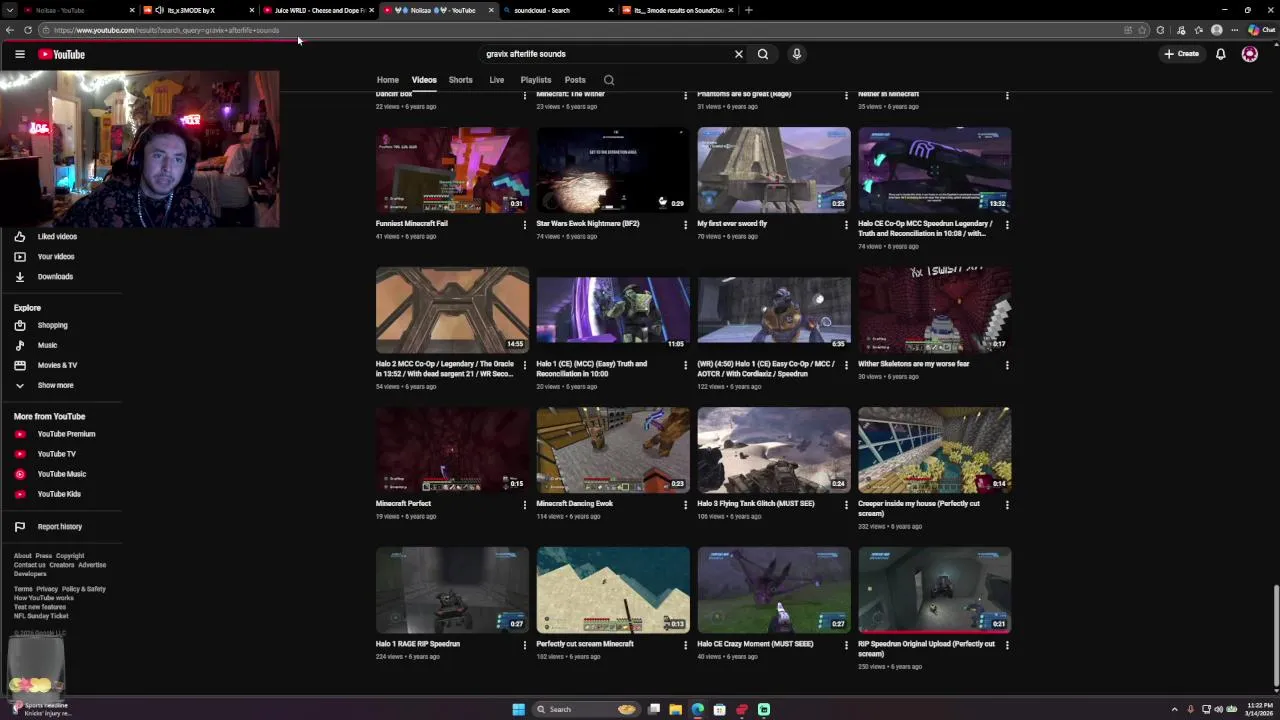This screenshot has width=1280, height=720.
Task: Open Report history flag item
Action: coord(59,526)
